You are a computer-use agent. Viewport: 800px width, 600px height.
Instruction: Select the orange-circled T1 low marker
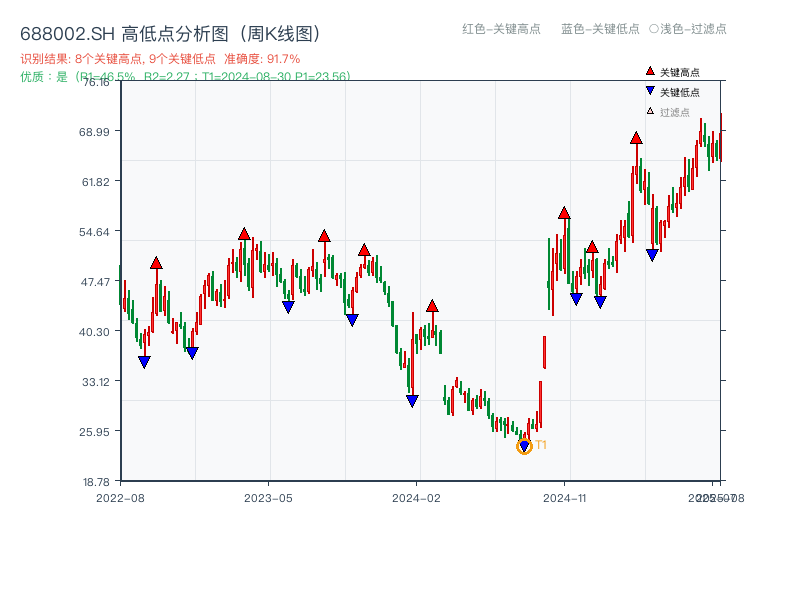pos(524,446)
